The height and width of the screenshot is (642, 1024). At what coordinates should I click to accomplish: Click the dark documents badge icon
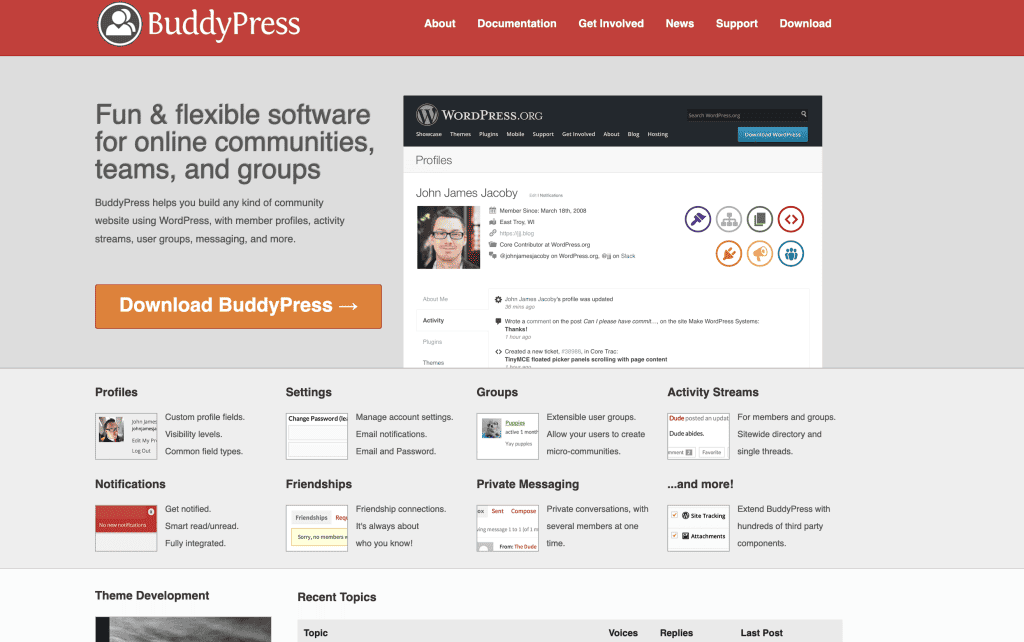click(x=759, y=219)
